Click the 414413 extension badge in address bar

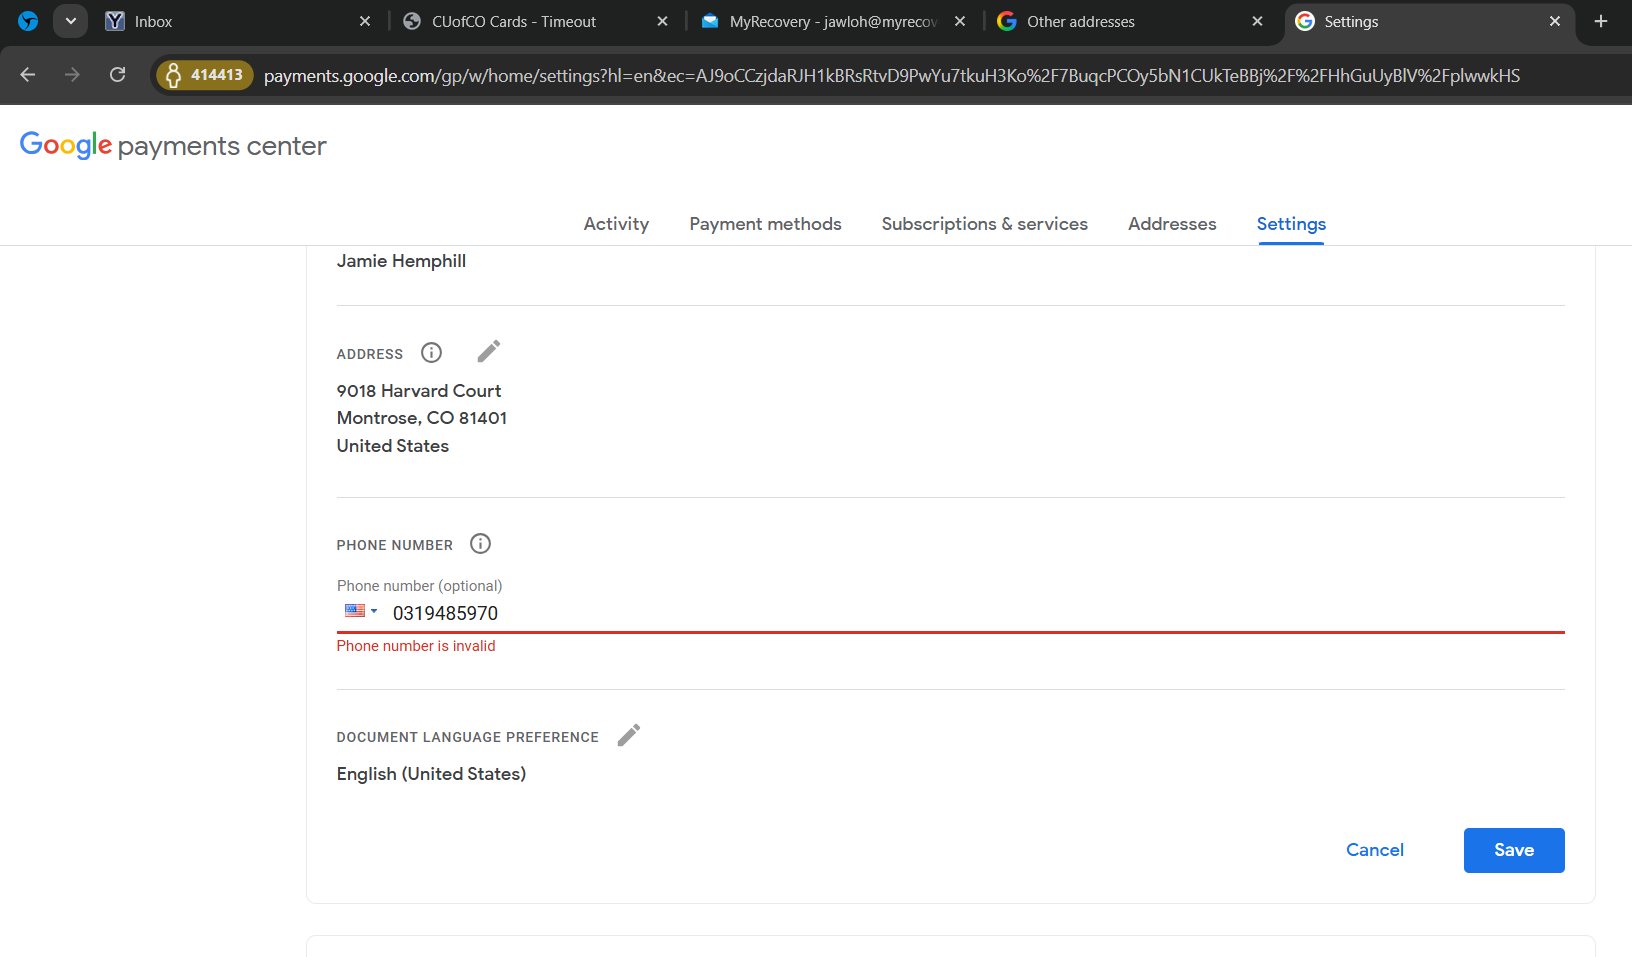205,75
